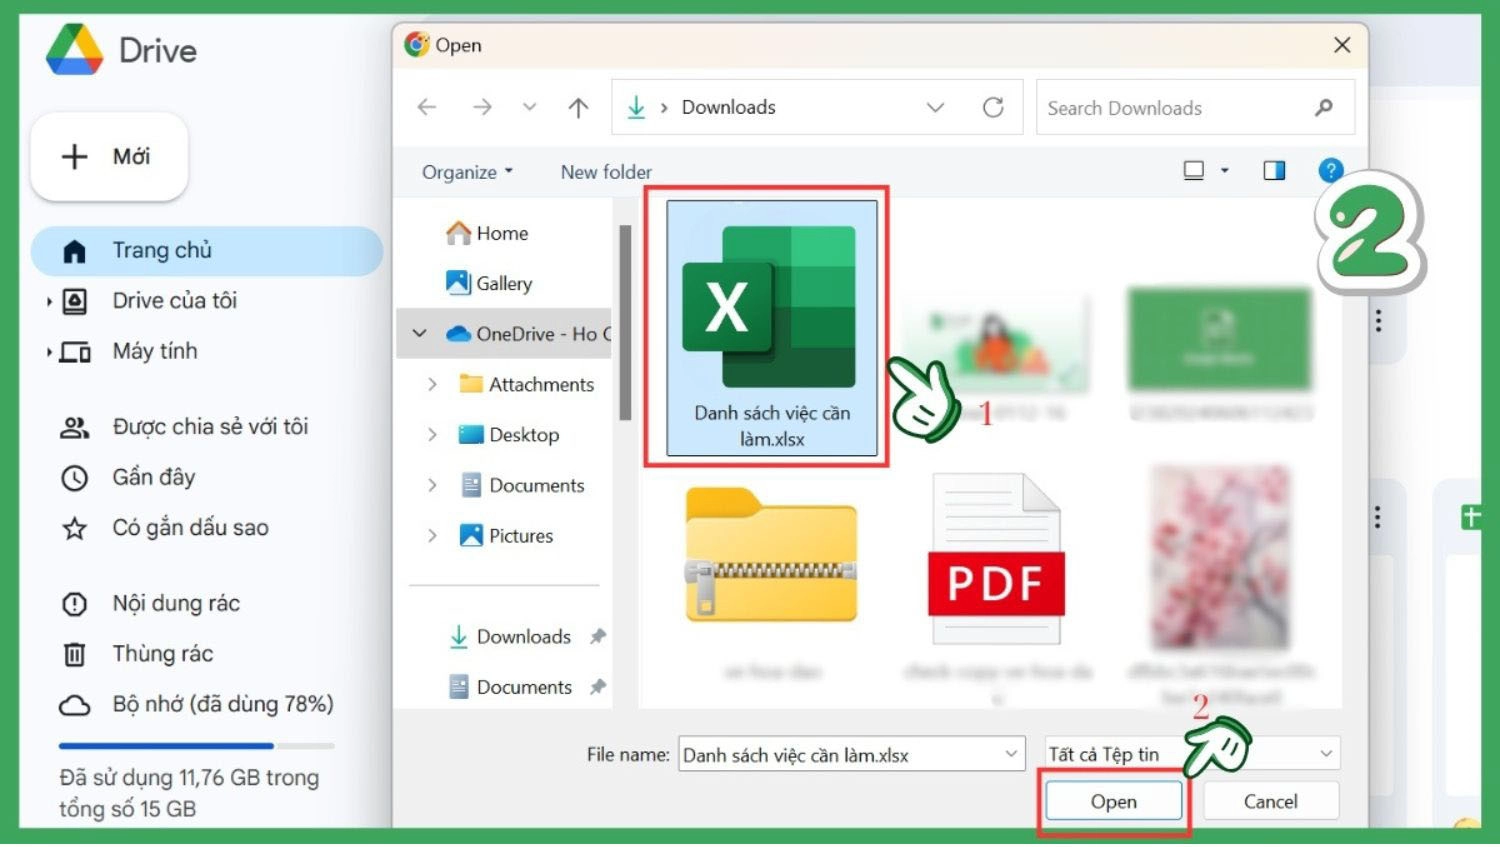Open Drive của tôi in sidebar
The image size is (1500, 847).
pyautogui.click(x=174, y=301)
